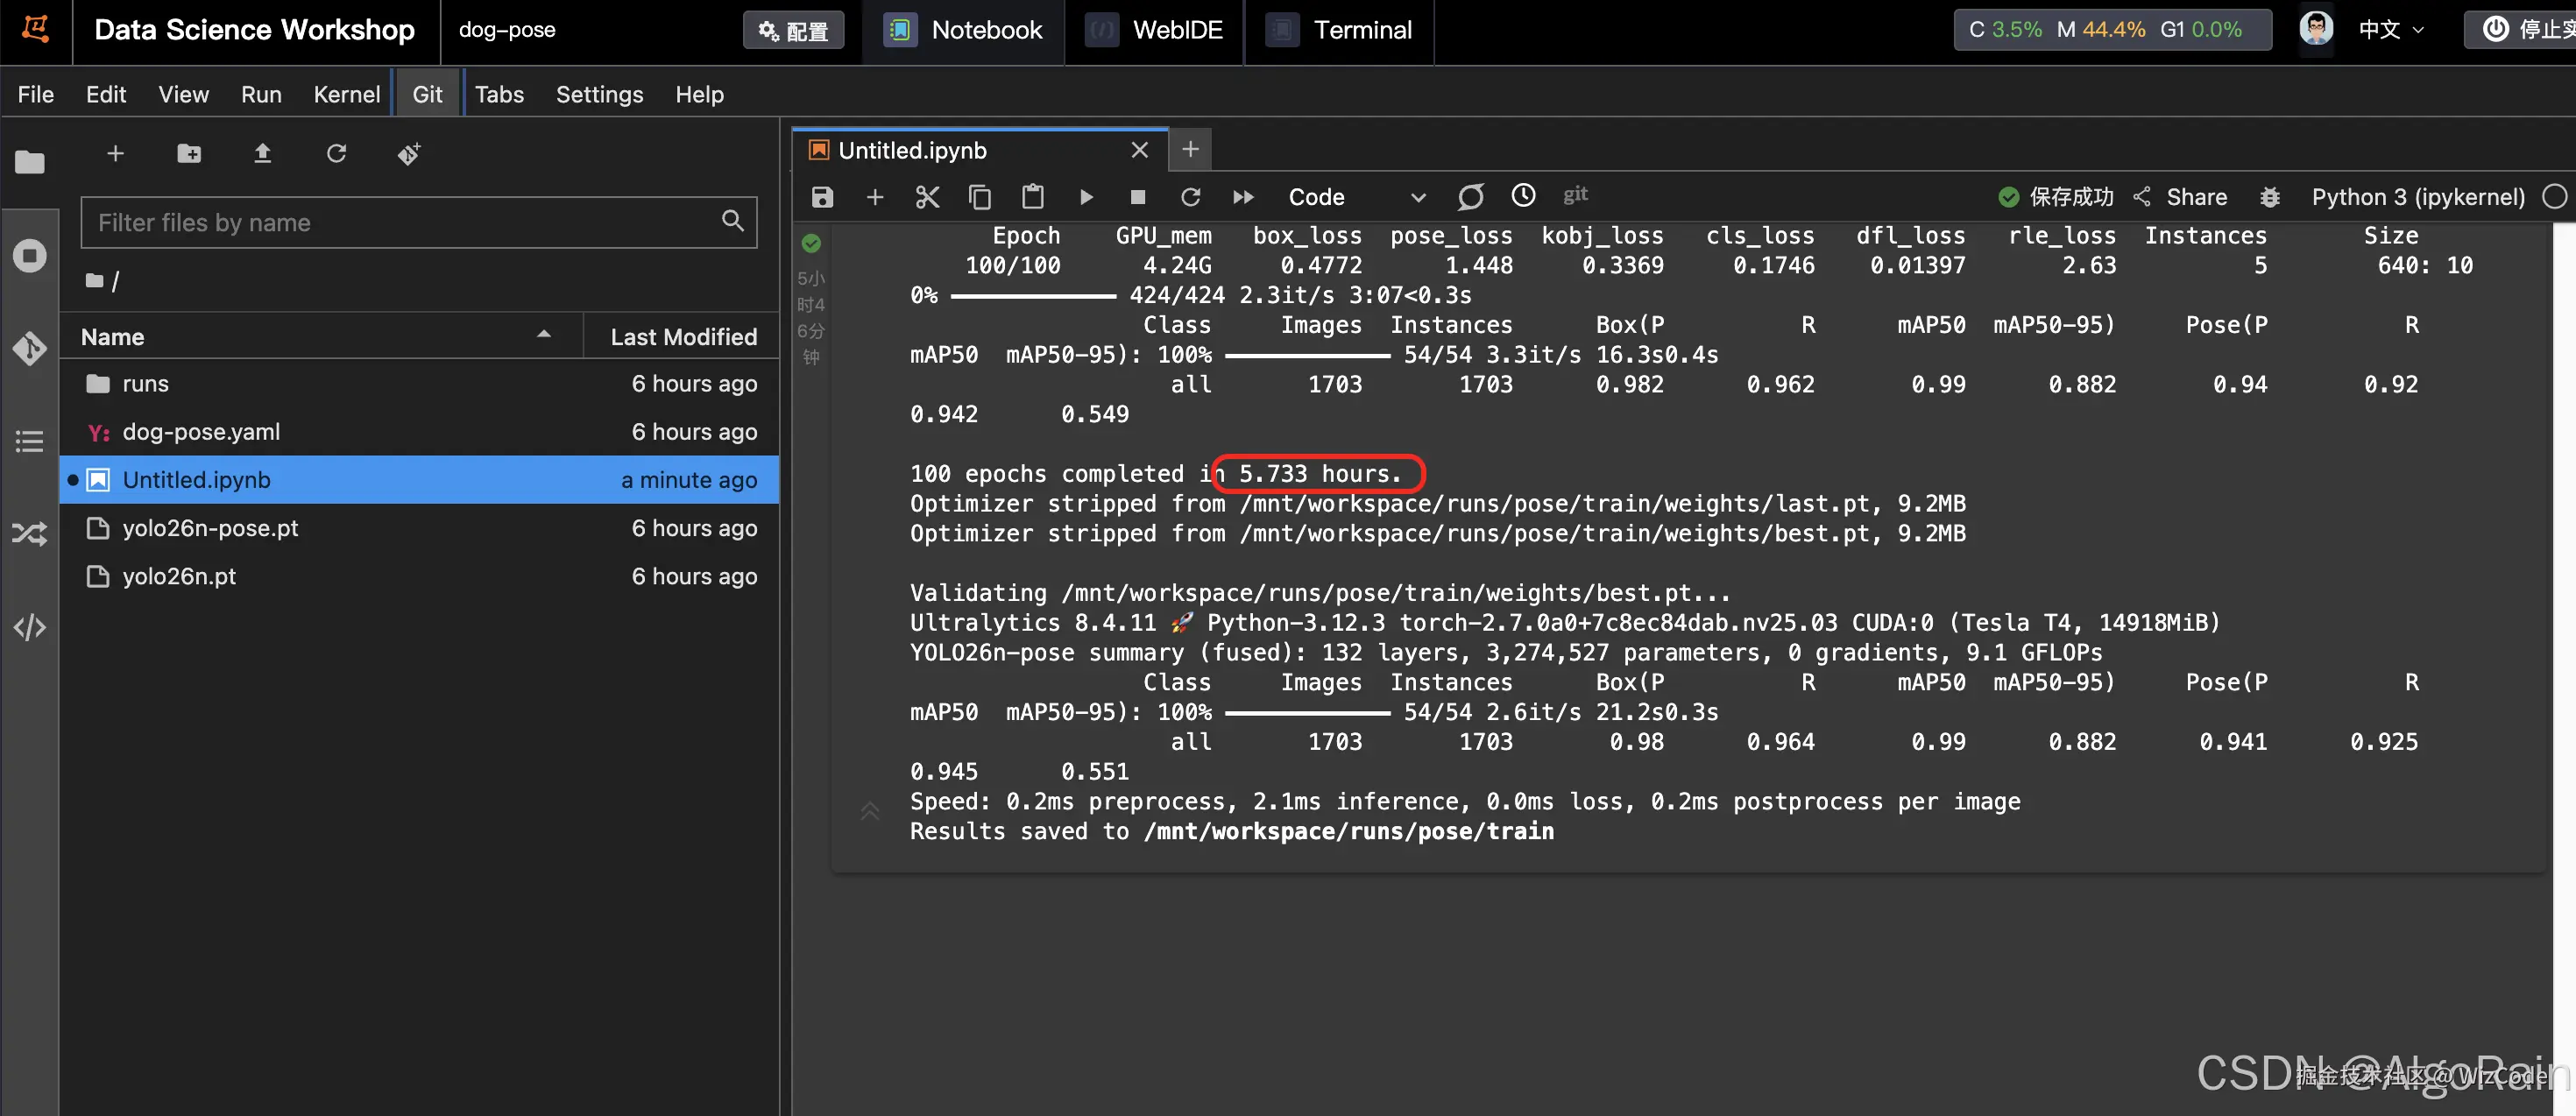Open the Kernel menu

point(346,94)
